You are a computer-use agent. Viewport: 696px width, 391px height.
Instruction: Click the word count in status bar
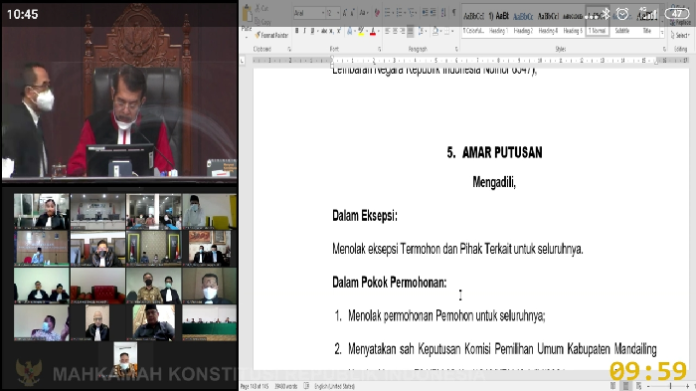click(285, 386)
